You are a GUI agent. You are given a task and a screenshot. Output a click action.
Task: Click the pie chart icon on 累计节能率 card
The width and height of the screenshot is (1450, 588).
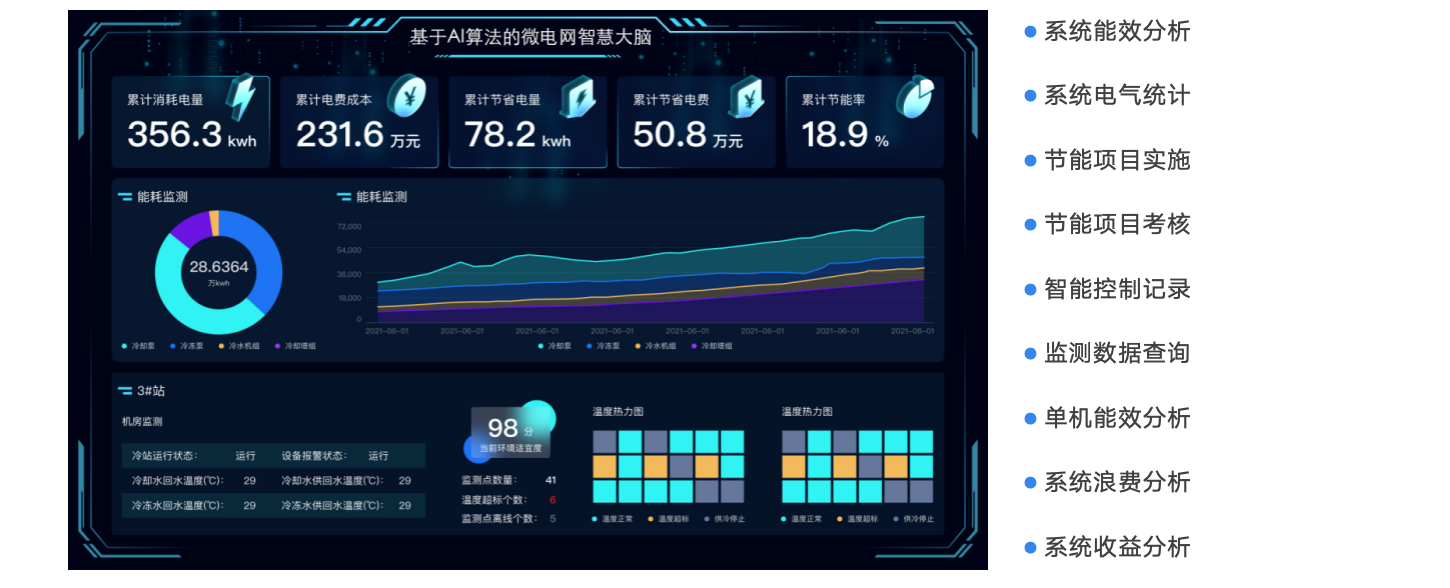click(914, 96)
